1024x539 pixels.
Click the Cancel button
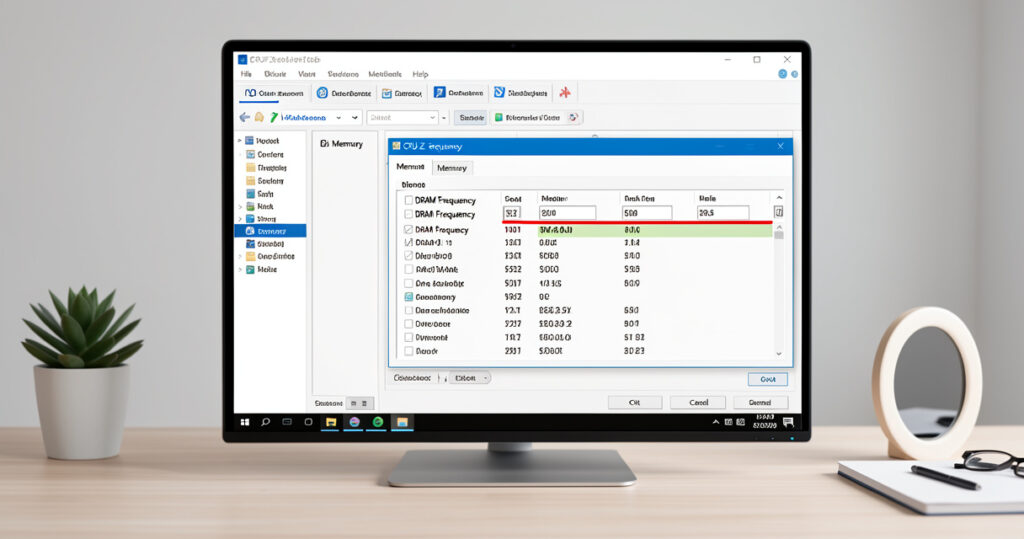pyautogui.click(x=698, y=402)
